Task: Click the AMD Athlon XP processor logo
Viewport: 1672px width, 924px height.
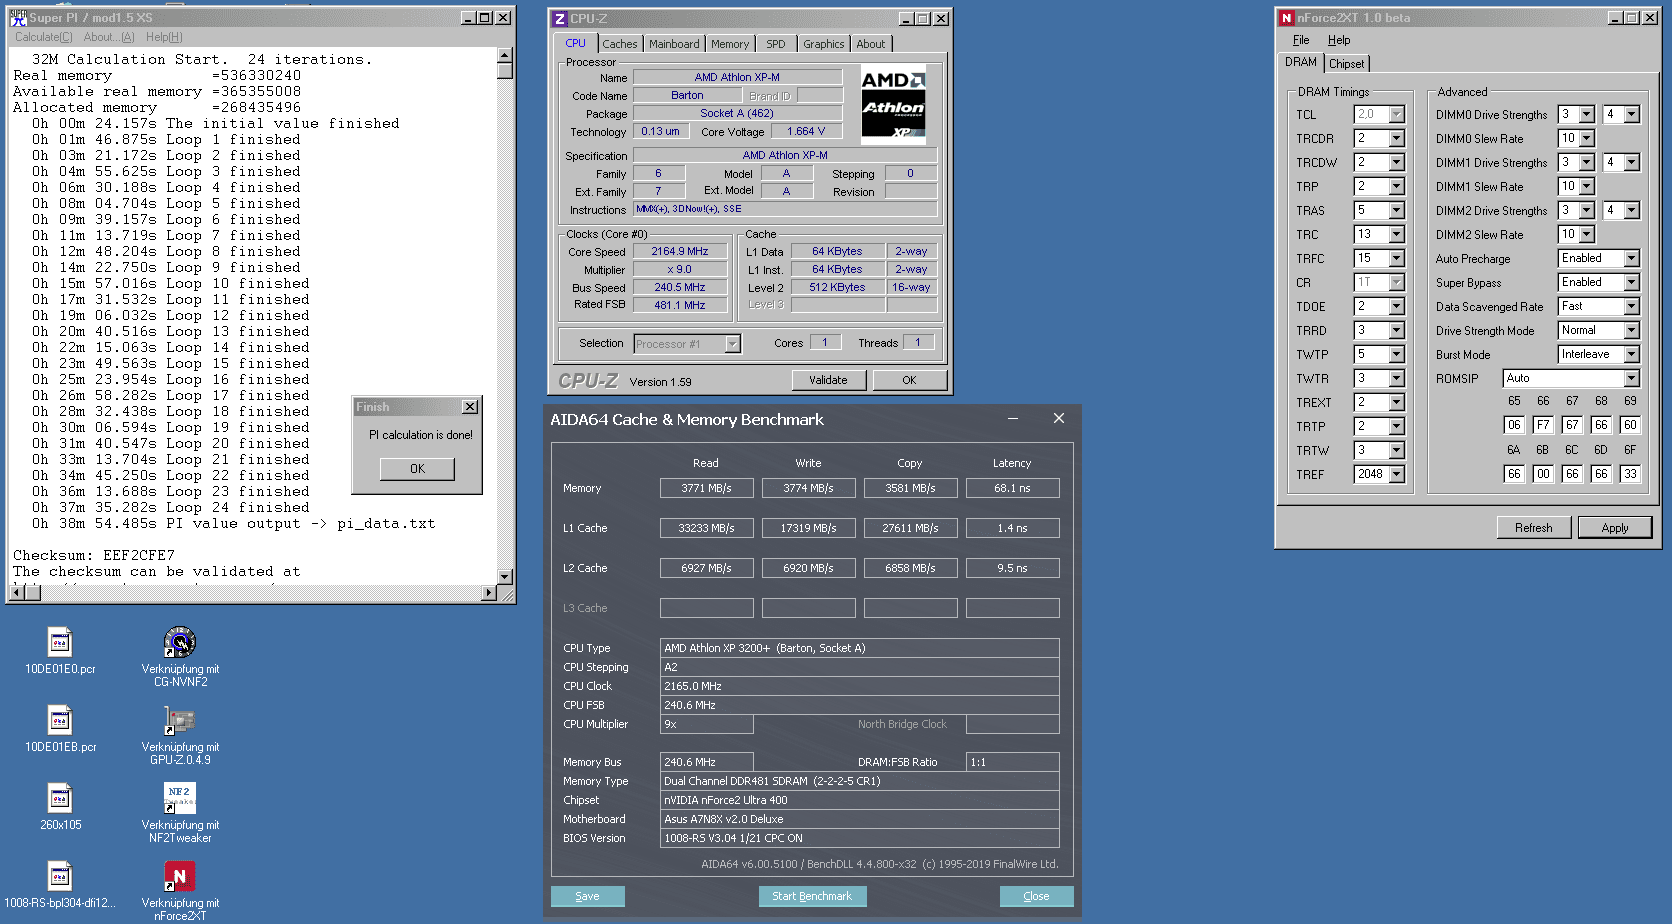Action: click(x=893, y=104)
